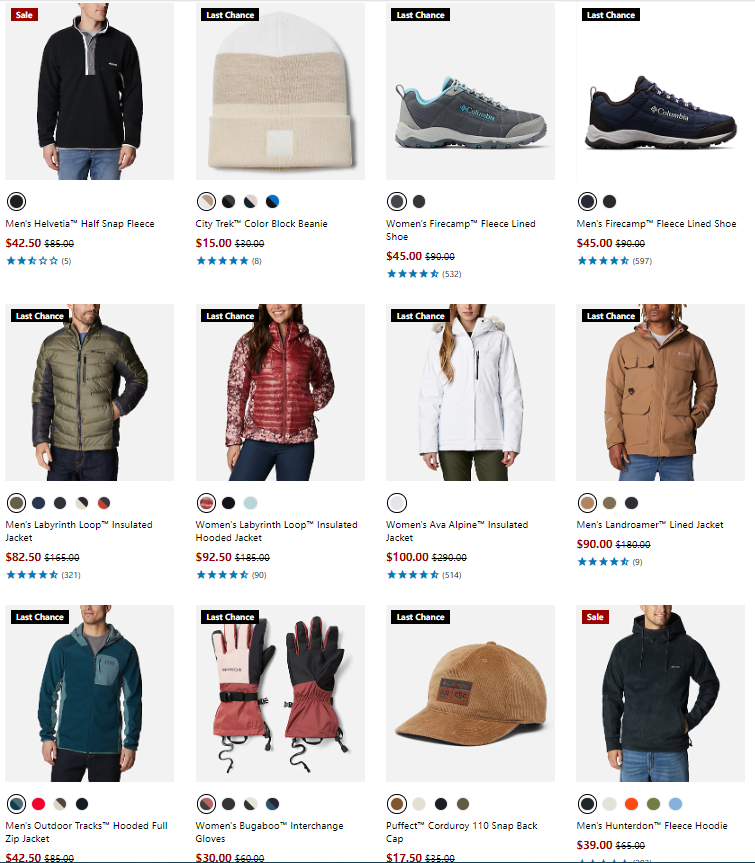The image size is (755, 863).
Task: Select the light blue swatch for Women's Labyrinth Loop
Action: [x=250, y=503]
